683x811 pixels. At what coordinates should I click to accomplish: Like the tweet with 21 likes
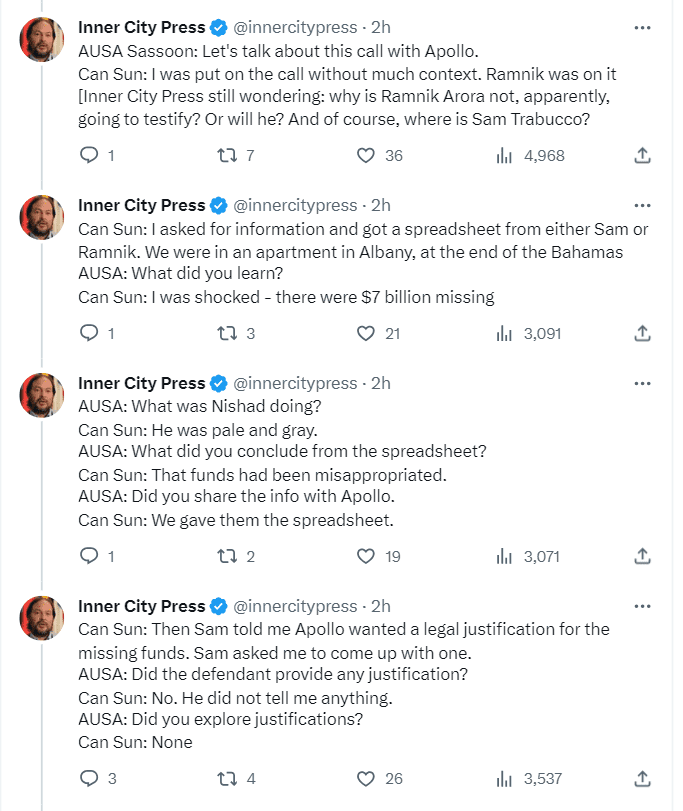click(366, 333)
